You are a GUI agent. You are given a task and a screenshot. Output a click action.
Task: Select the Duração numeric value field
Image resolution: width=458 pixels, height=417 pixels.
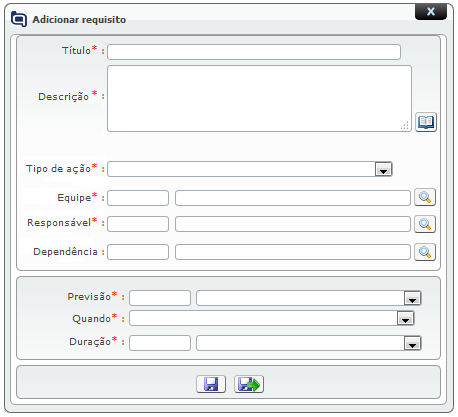[160, 343]
